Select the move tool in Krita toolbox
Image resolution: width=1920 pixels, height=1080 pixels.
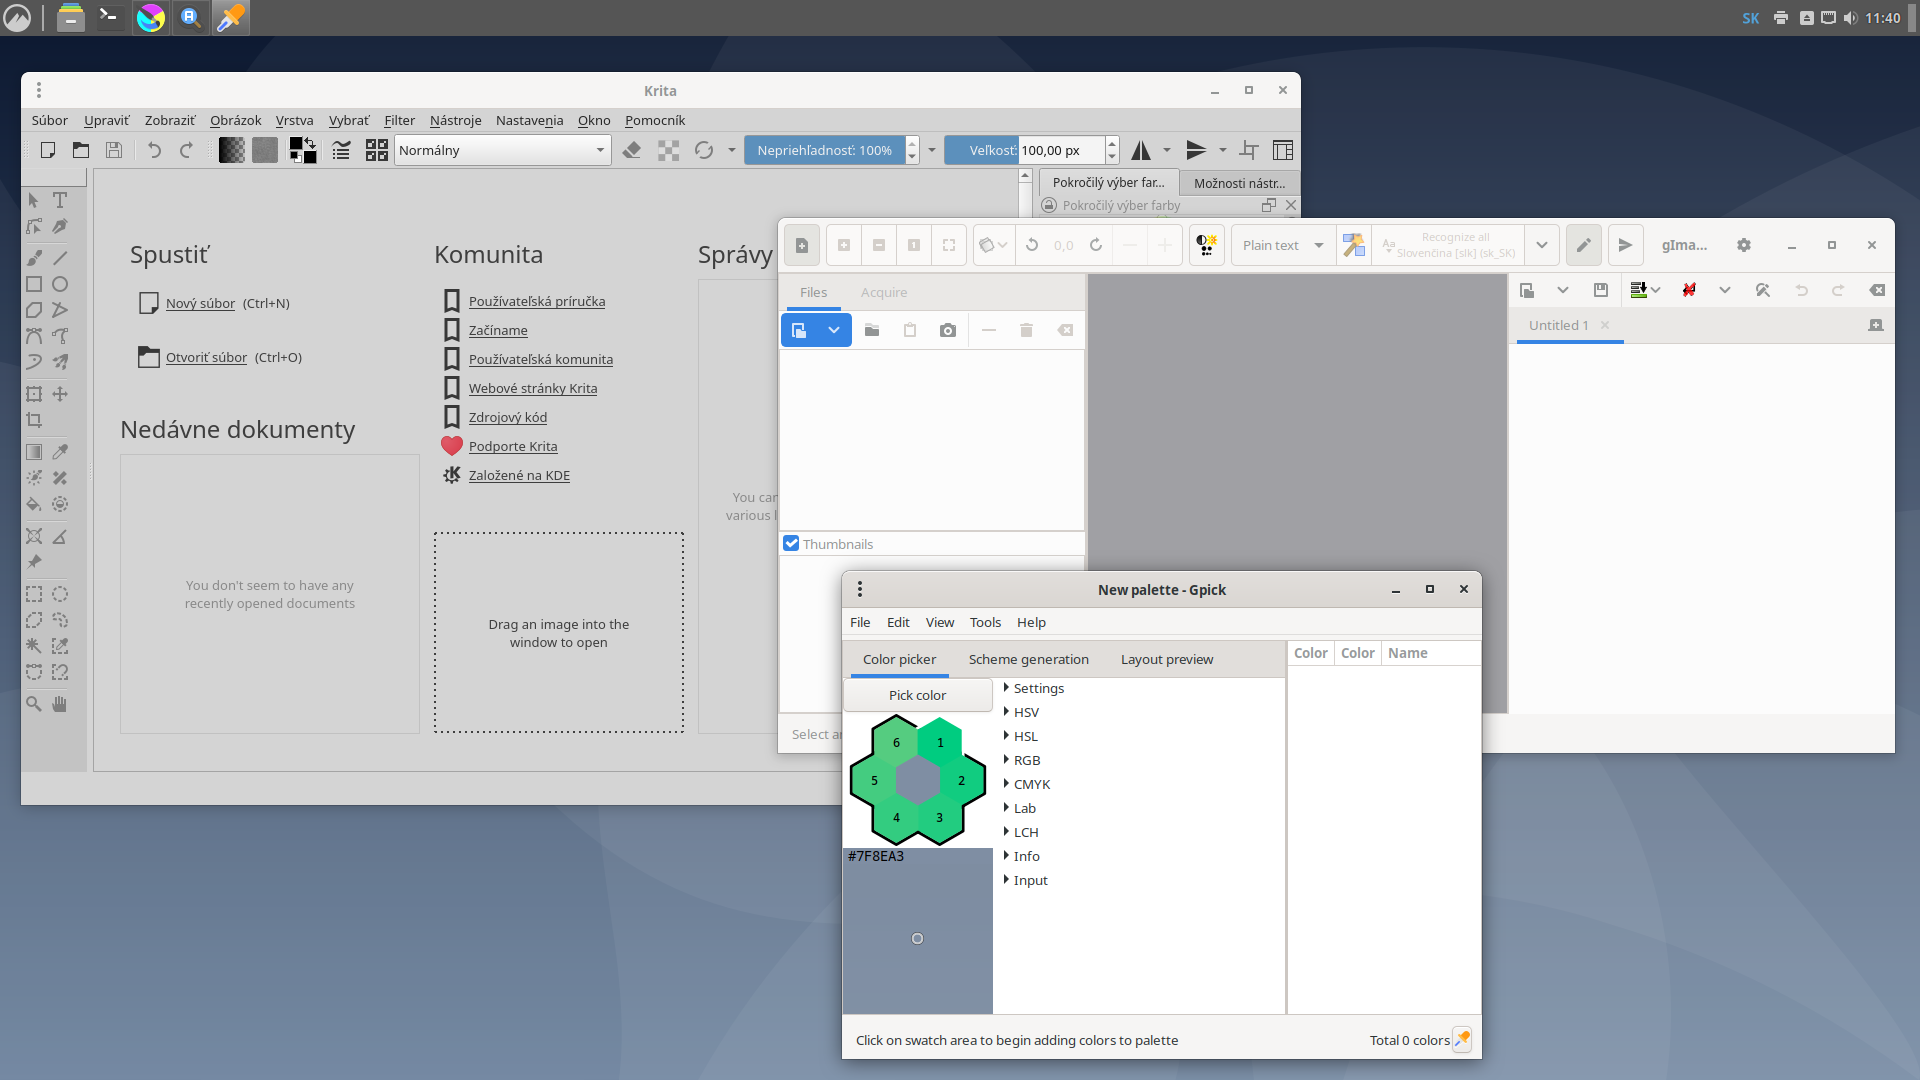point(60,394)
